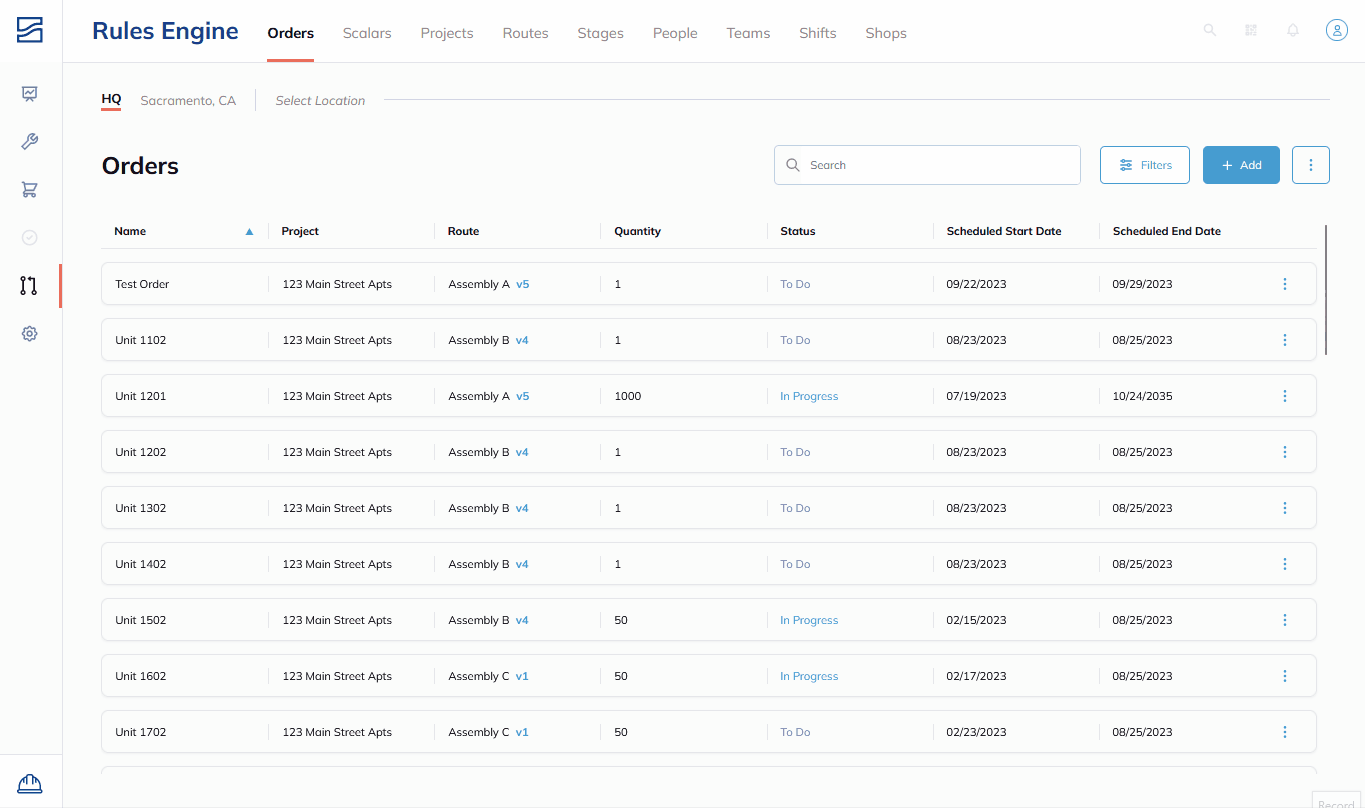The image size is (1365, 808).
Task: Switch to the Shops tab
Action: [x=886, y=33]
